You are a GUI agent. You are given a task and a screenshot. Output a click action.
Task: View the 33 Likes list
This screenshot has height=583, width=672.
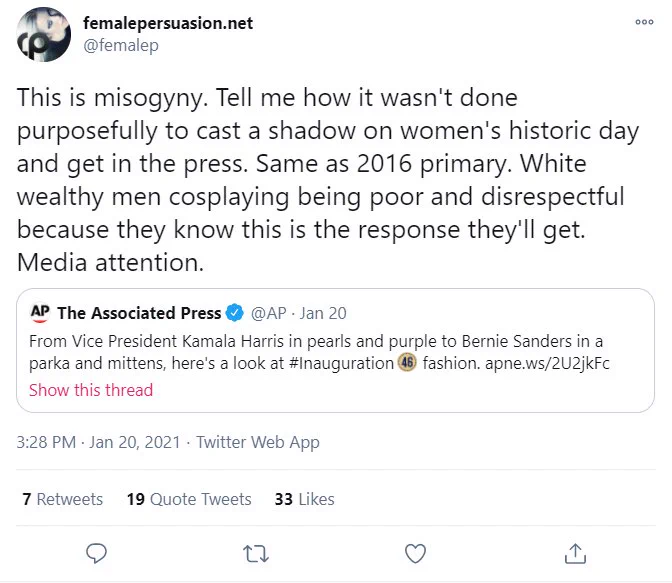(x=304, y=499)
